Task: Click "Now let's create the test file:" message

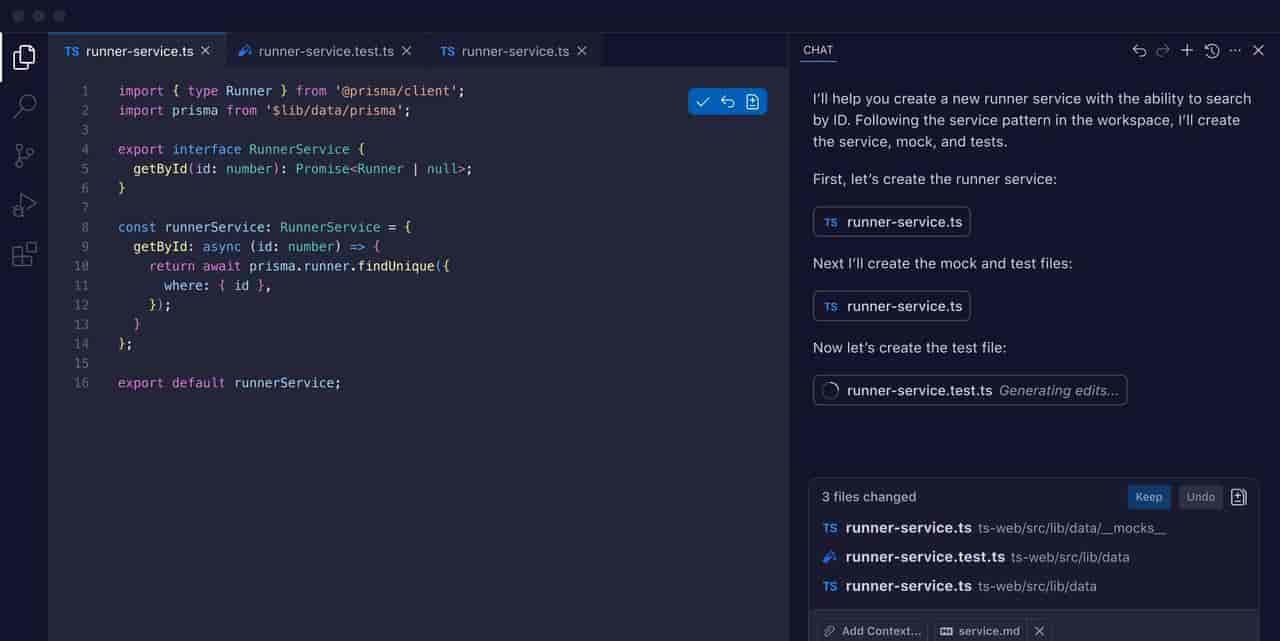Action: [x=910, y=348]
